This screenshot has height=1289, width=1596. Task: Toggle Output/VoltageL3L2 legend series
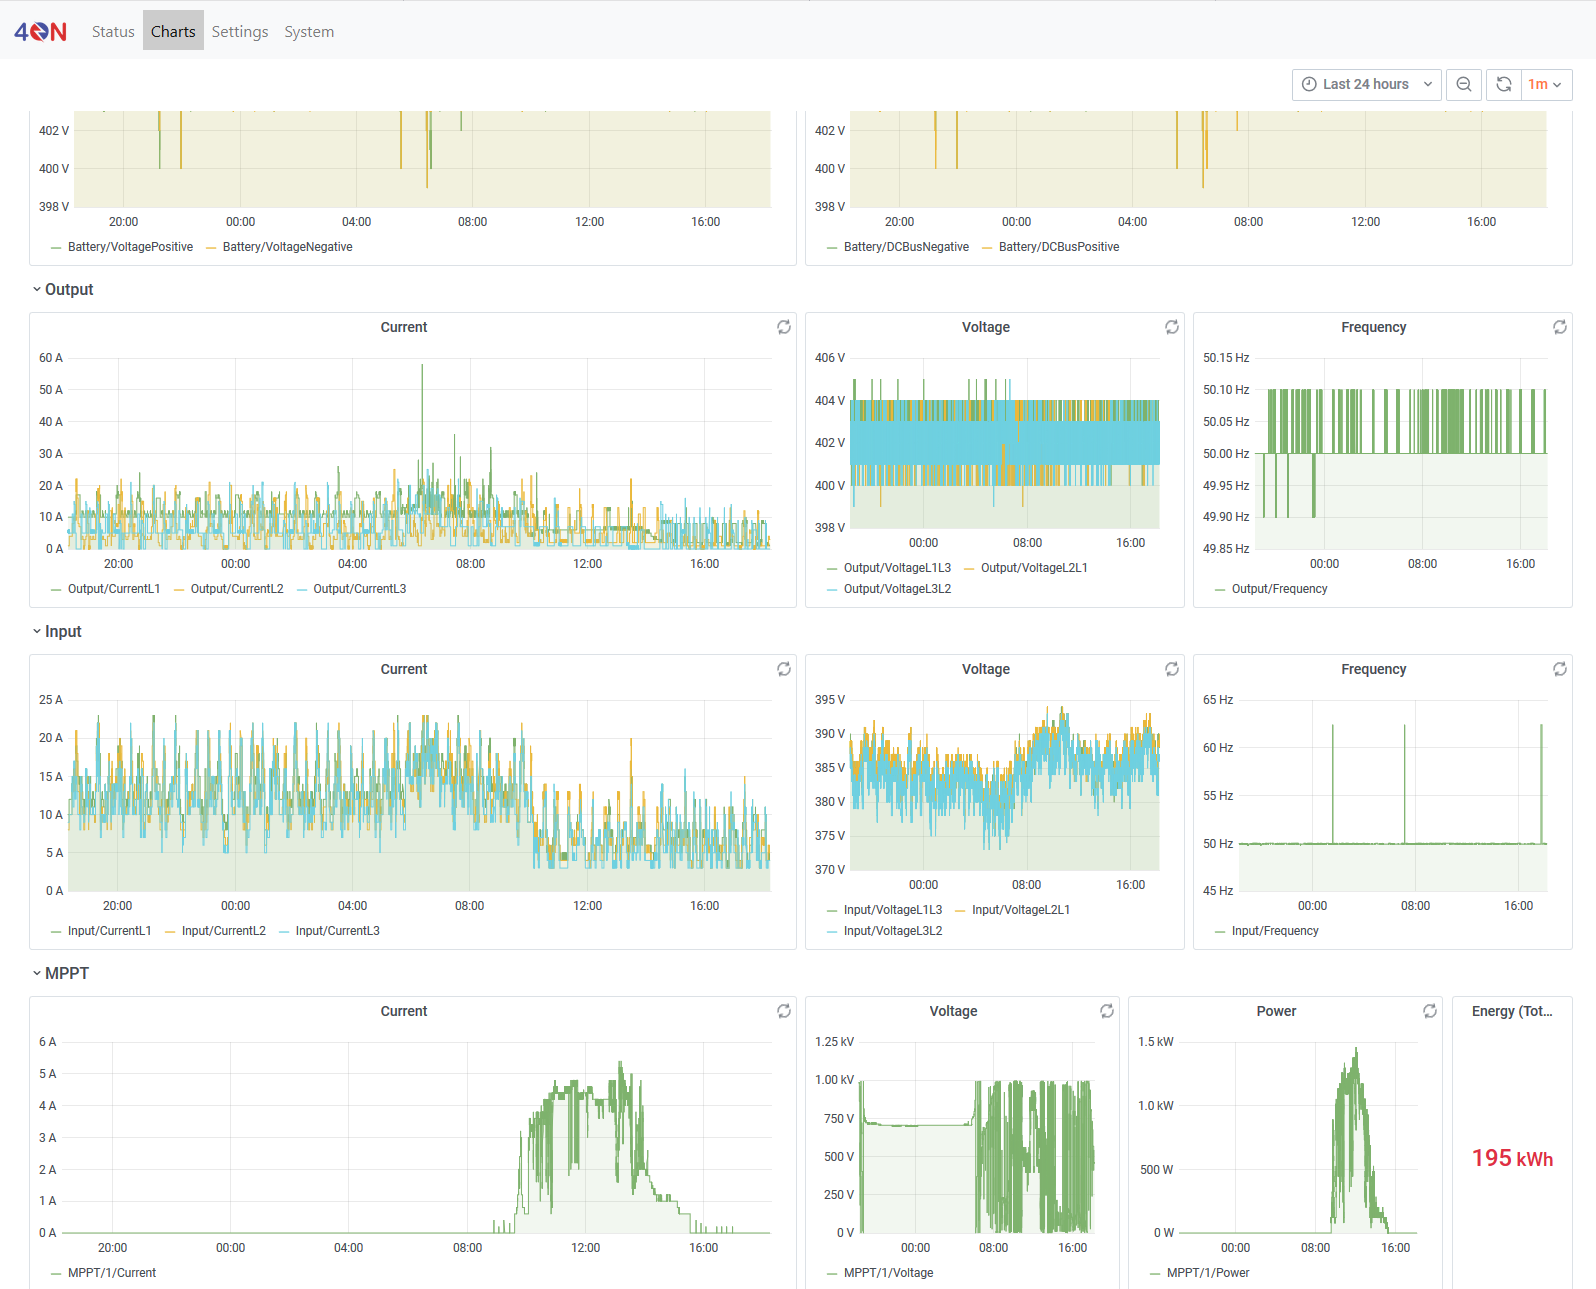click(897, 589)
